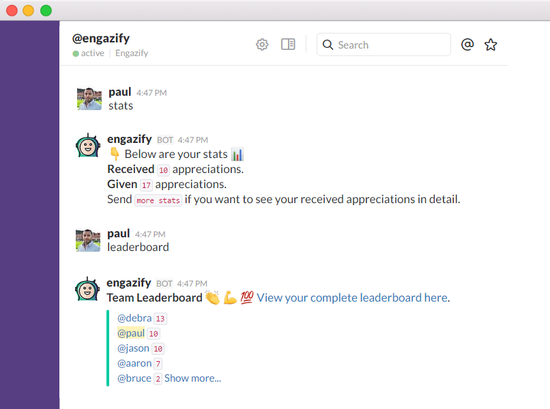Click paul's avatar on leaderboard message
Image resolution: width=550 pixels, height=409 pixels.
coord(88,240)
